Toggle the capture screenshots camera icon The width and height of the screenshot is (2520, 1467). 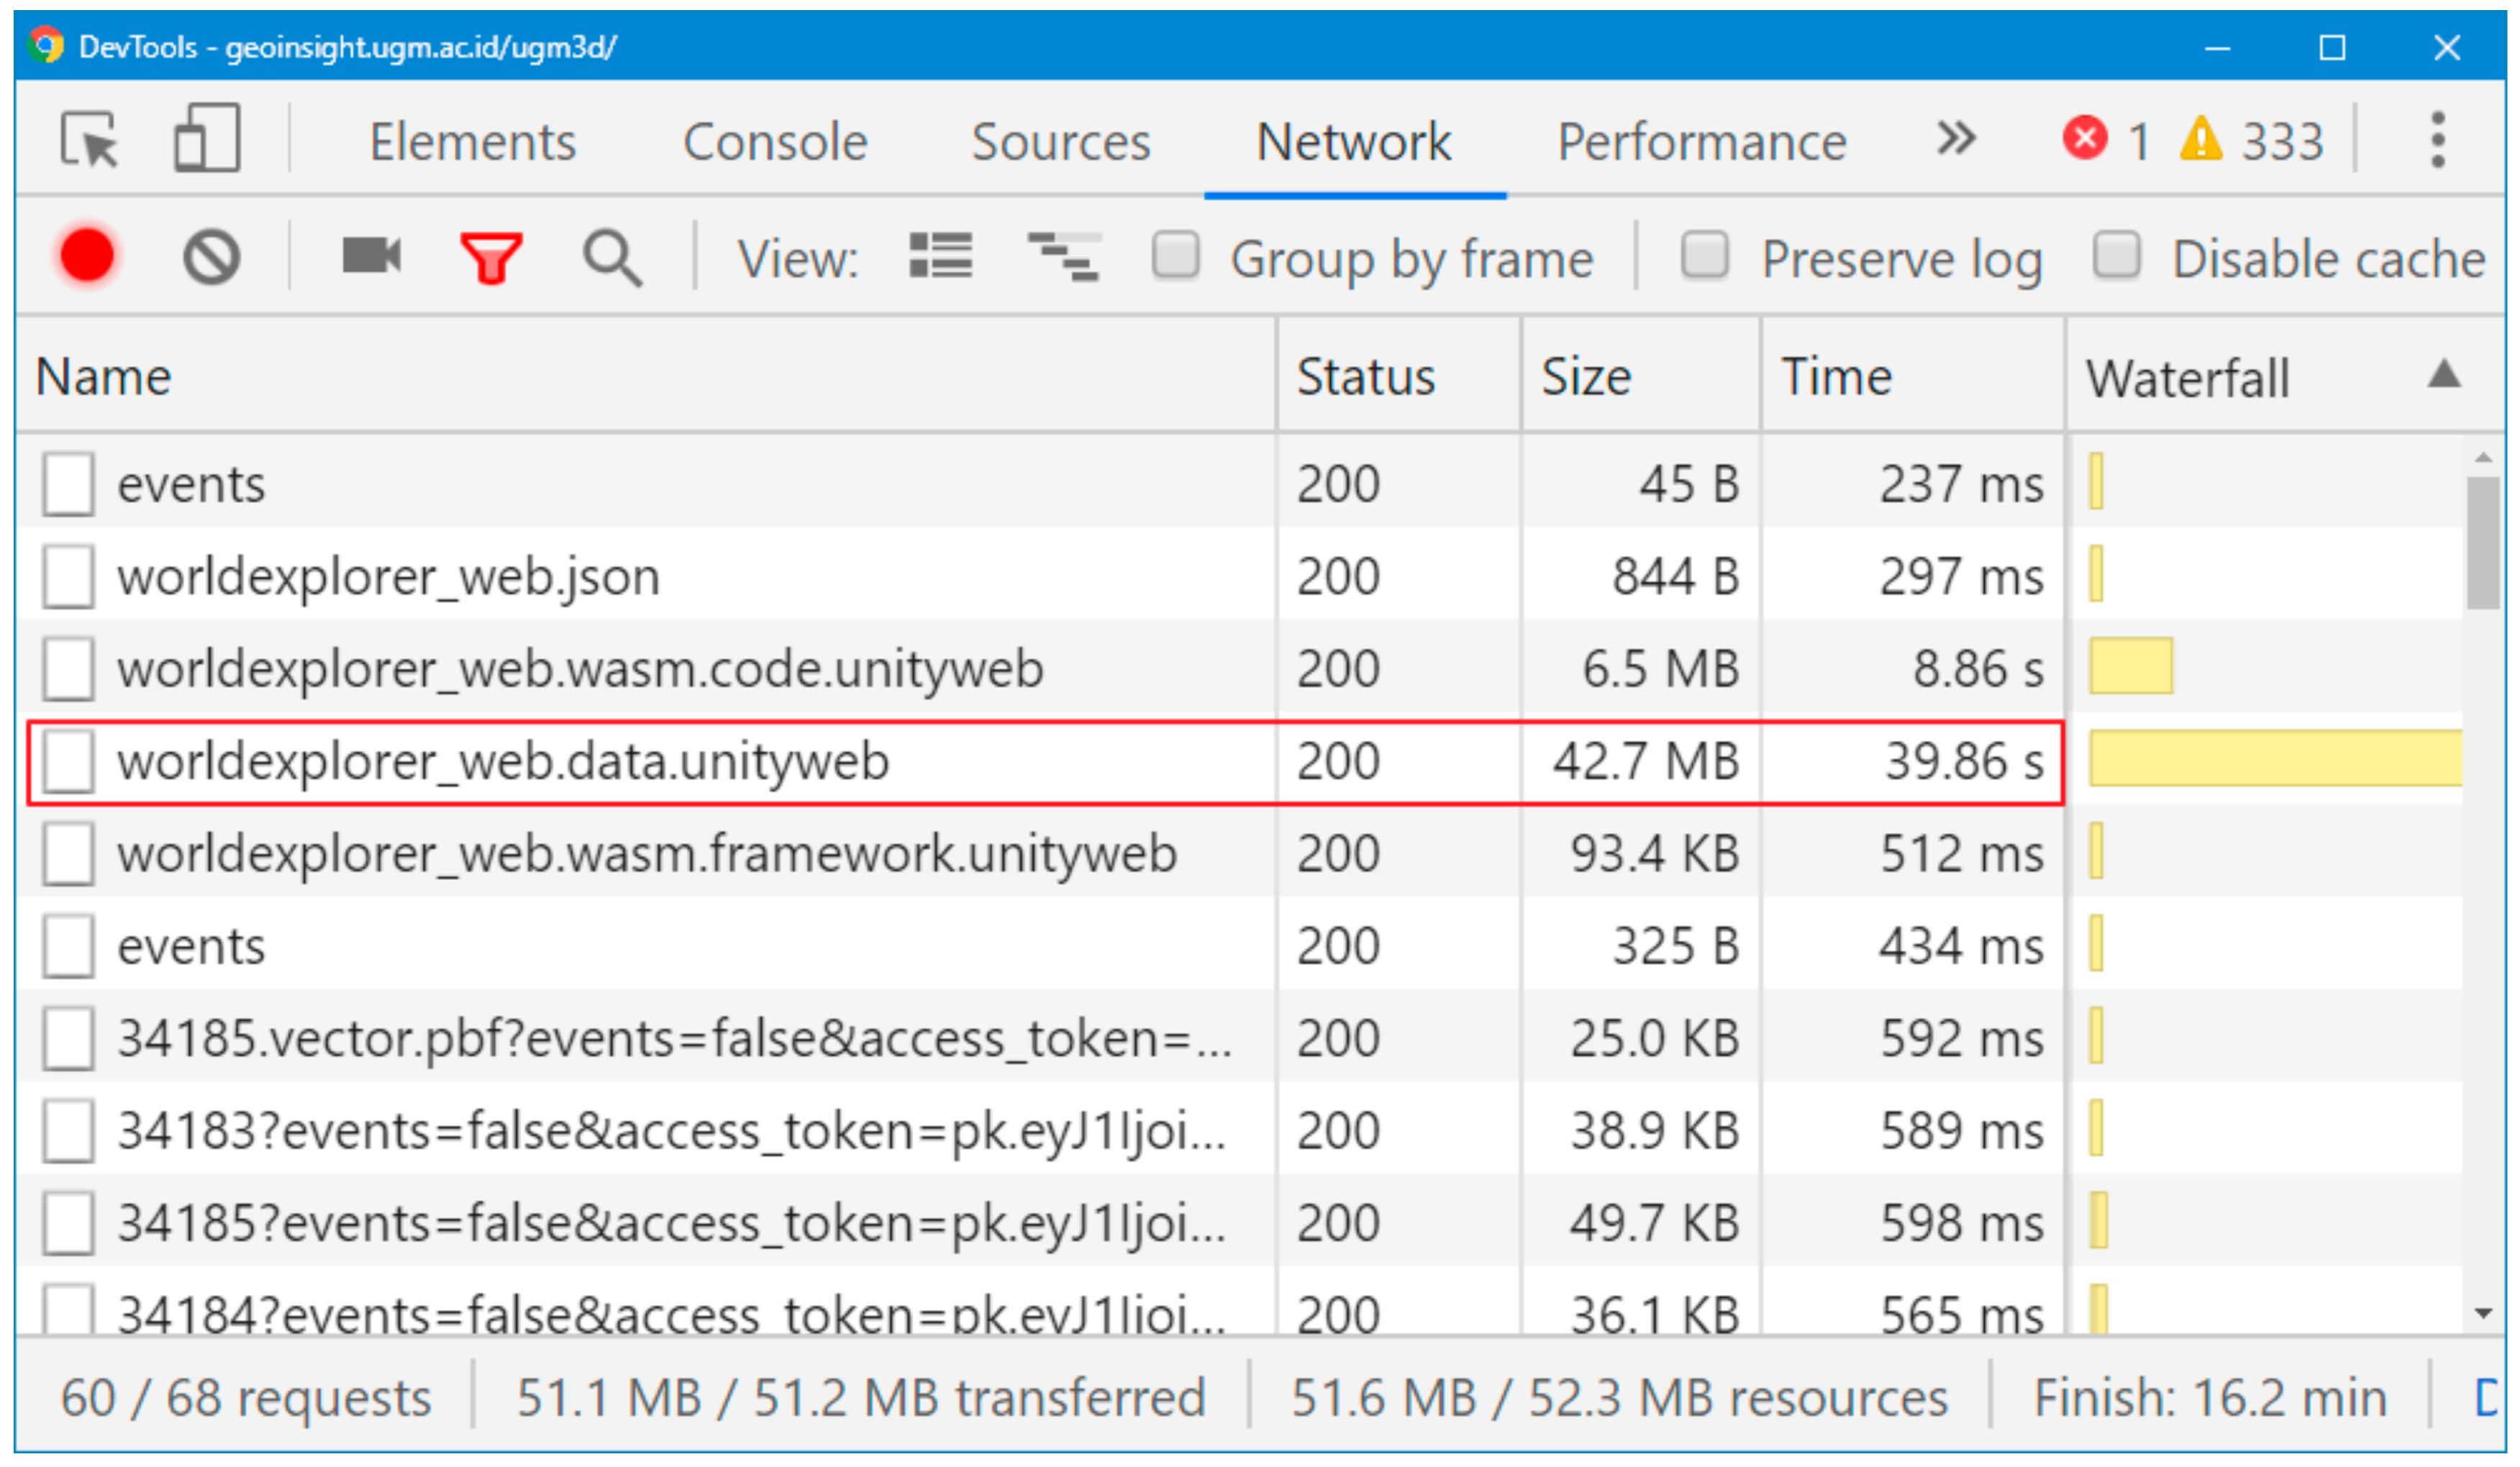click(371, 256)
